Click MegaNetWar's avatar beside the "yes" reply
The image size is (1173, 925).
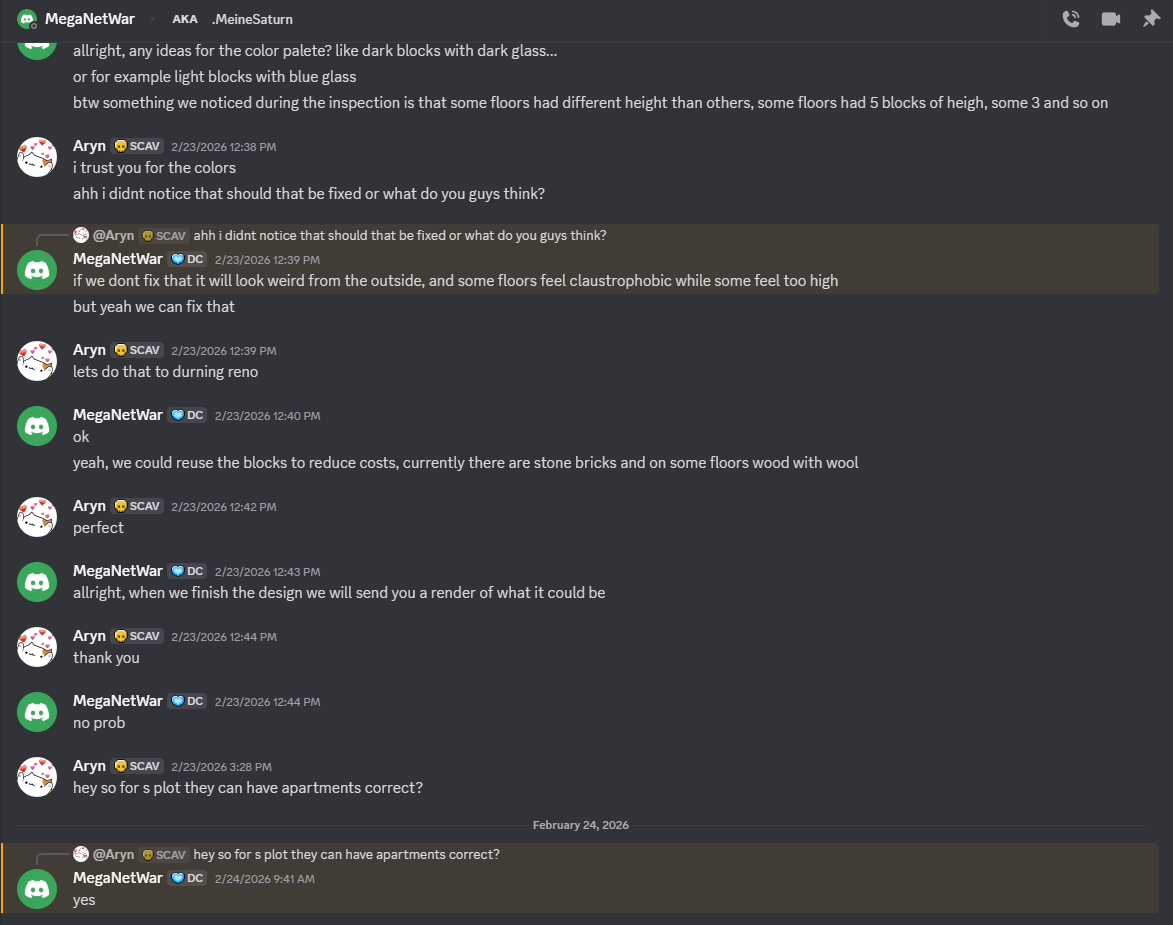37,889
